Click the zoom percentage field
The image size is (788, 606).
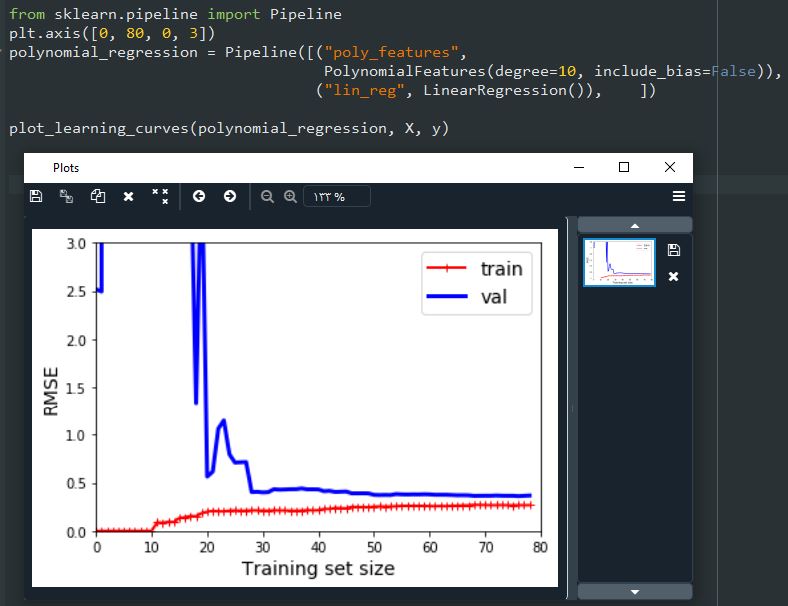[336, 196]
